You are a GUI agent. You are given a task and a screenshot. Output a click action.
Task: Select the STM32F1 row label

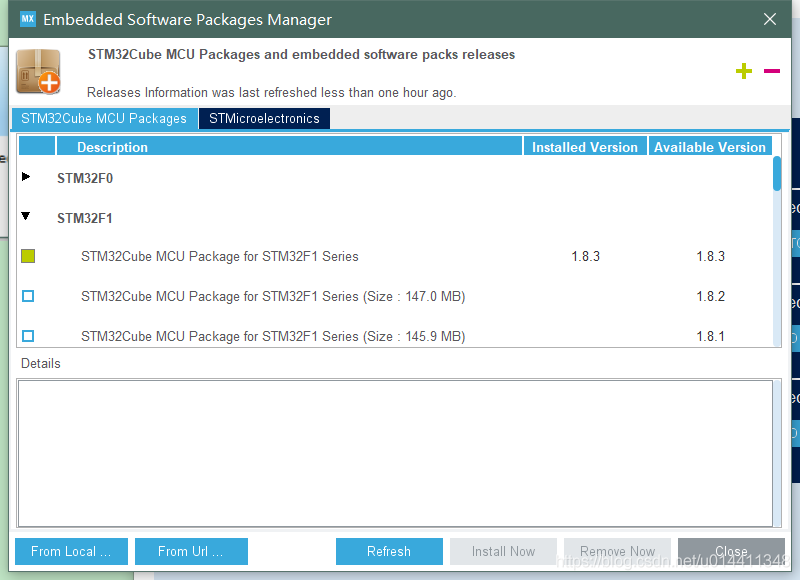(x=85, y=218)
